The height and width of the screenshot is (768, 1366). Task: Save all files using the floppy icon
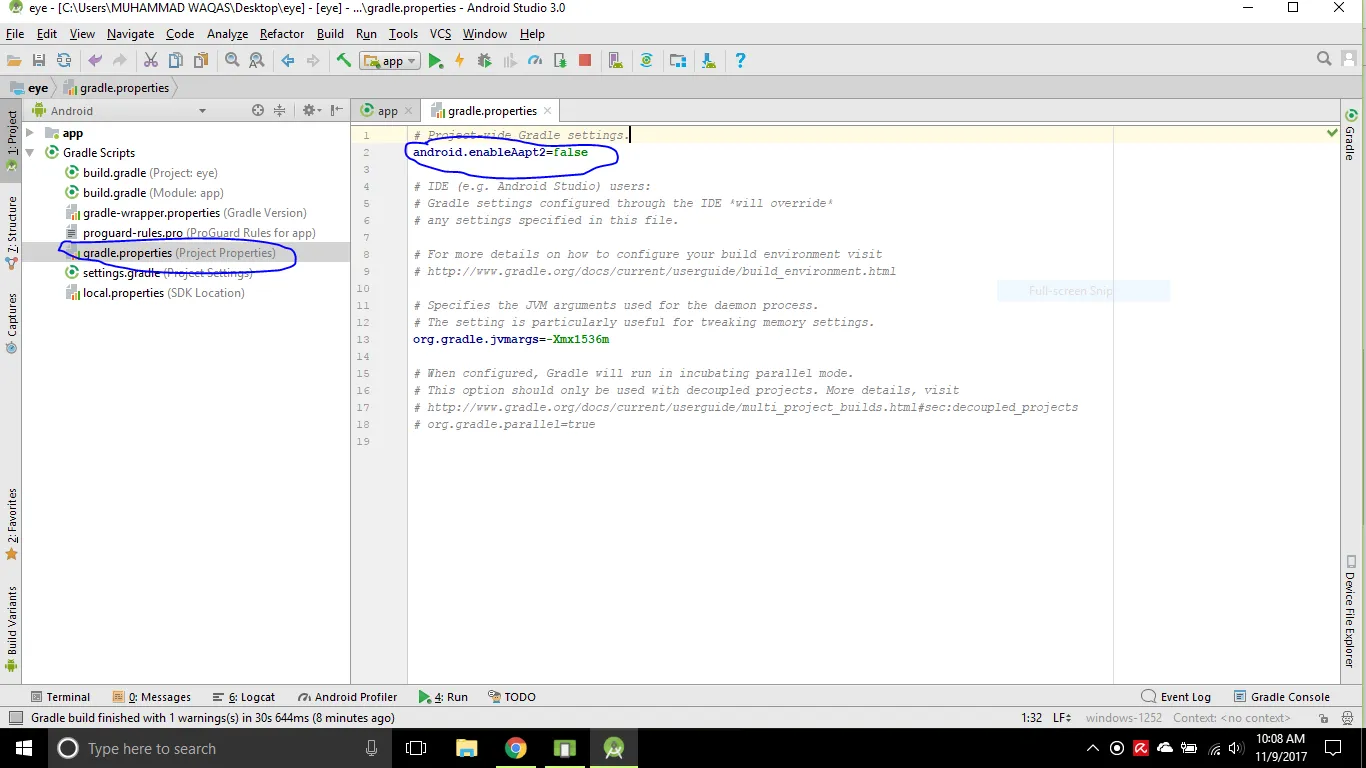coord(39,61)
